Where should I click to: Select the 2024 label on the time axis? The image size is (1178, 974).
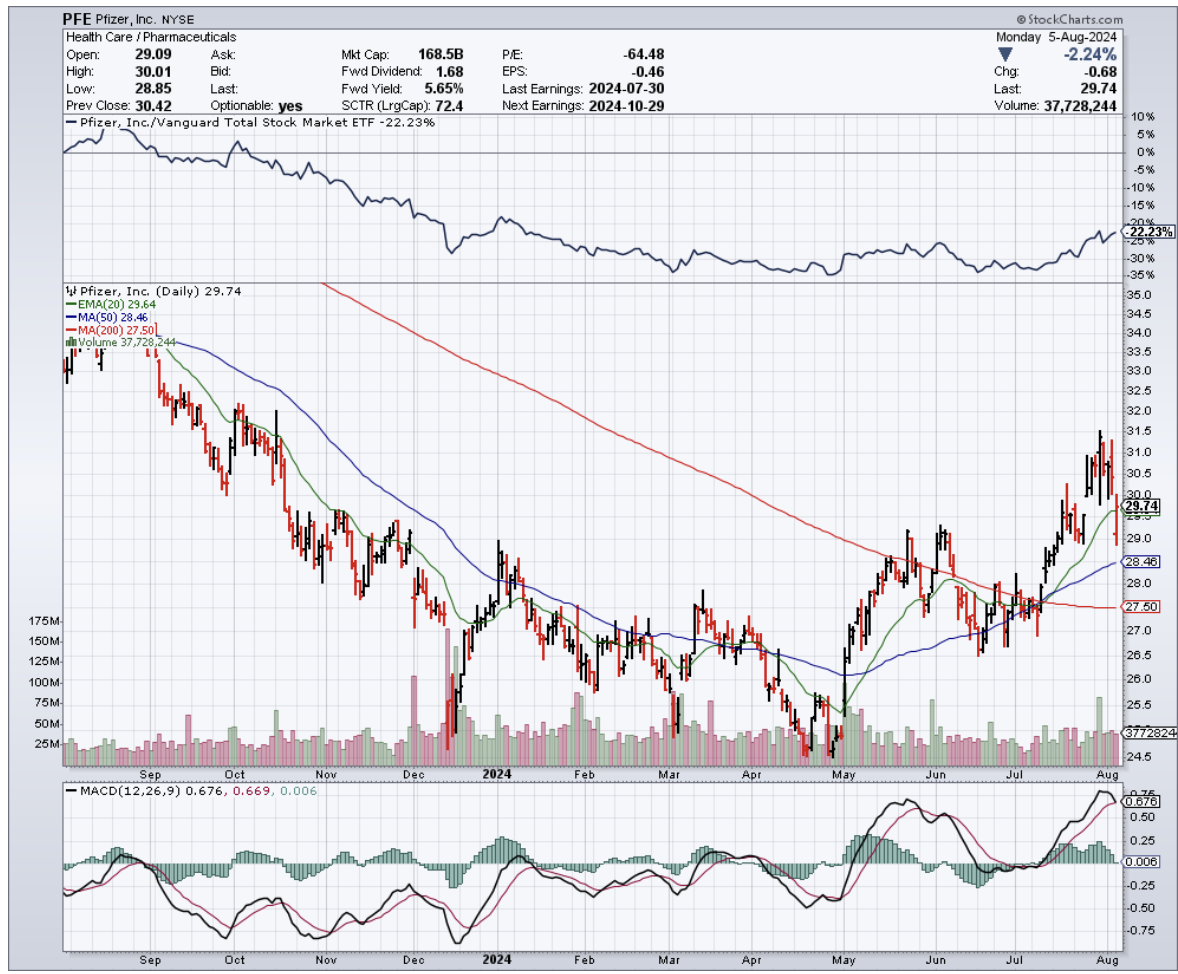click(496, 773)
